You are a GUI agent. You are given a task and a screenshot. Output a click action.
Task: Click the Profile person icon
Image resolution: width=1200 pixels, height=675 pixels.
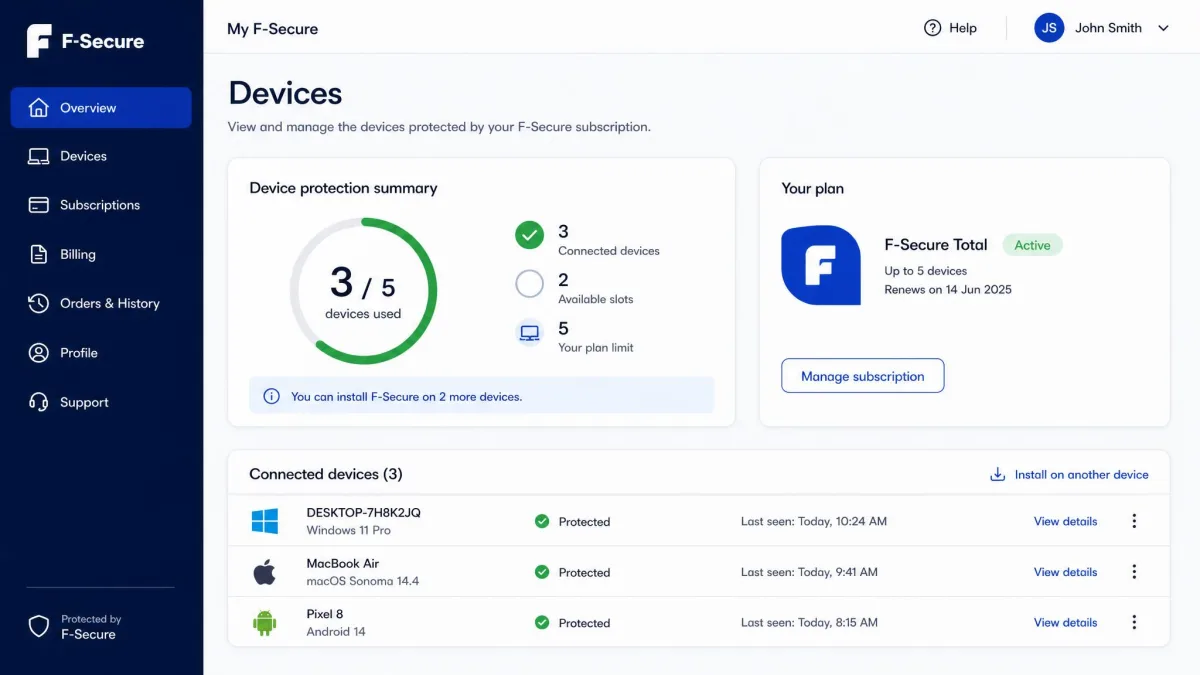tap(38, 352)
